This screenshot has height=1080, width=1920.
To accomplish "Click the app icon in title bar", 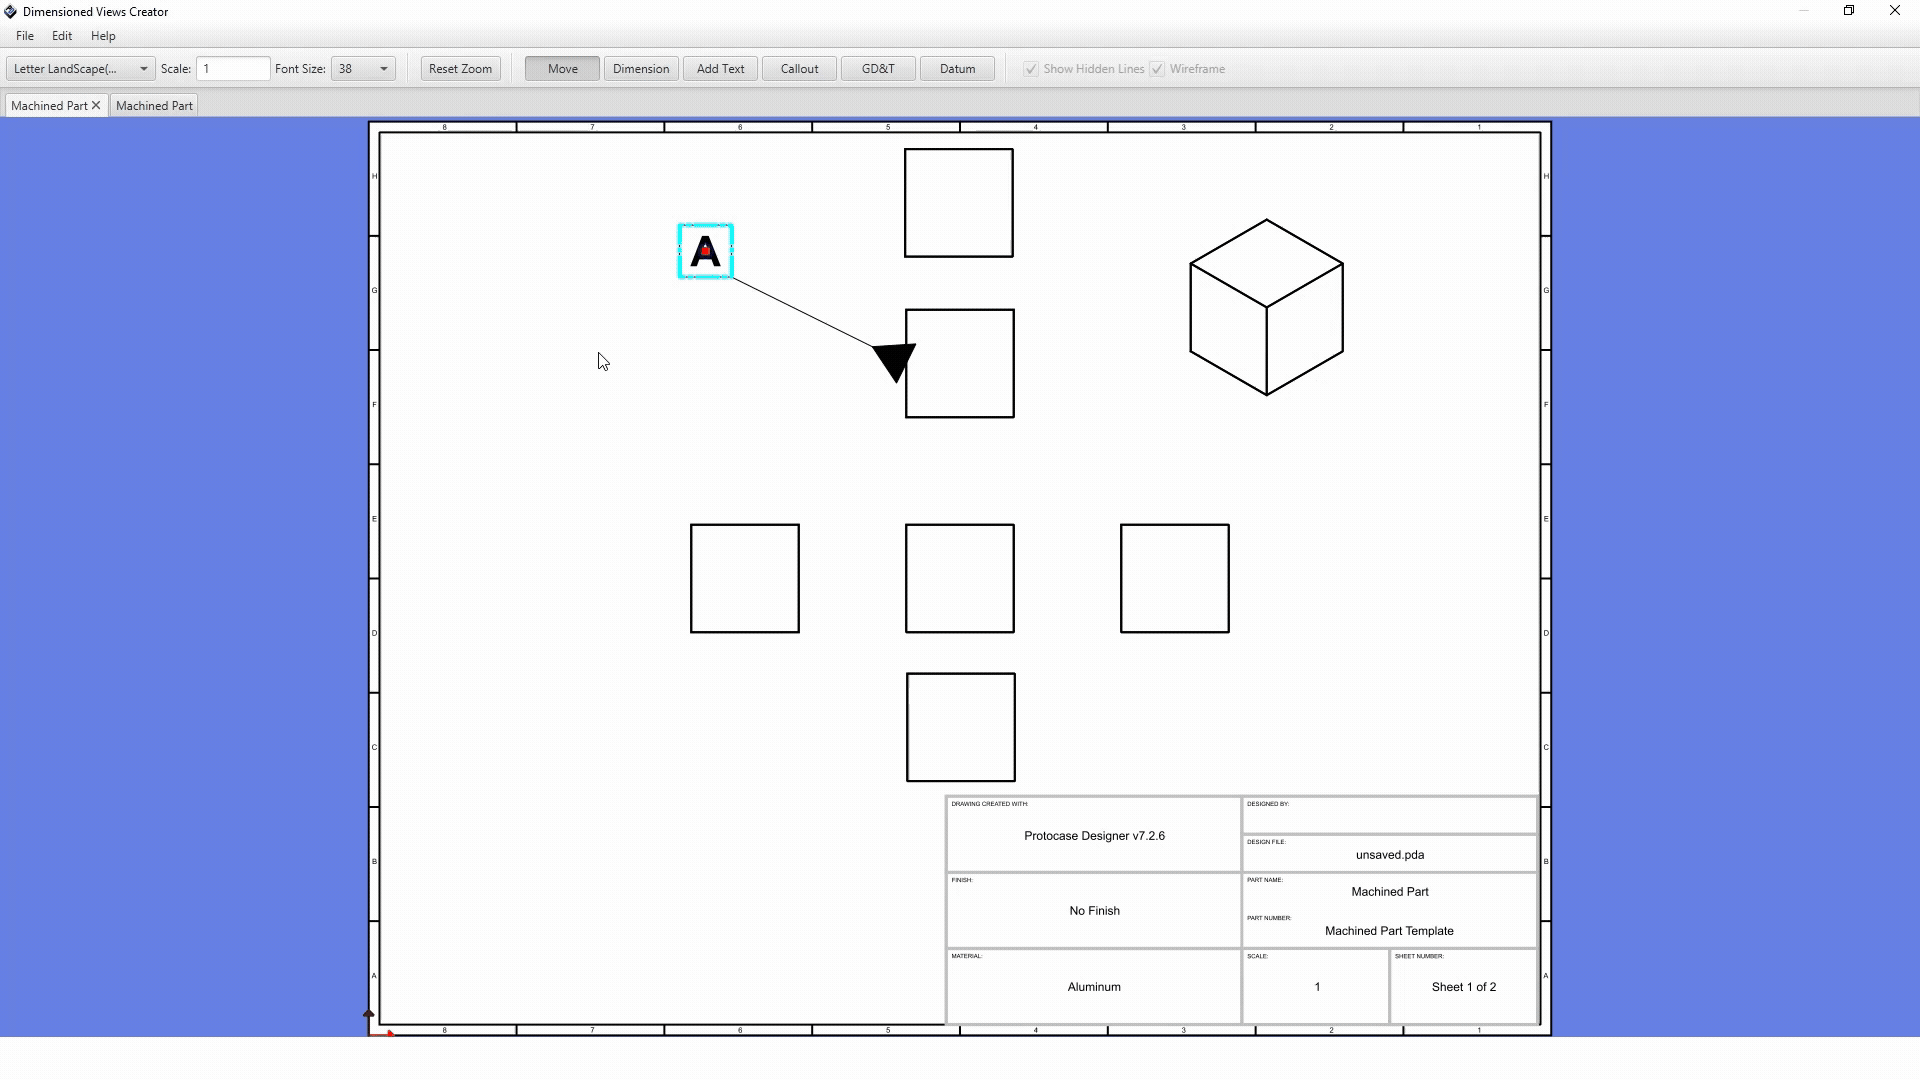I will 10,12.
